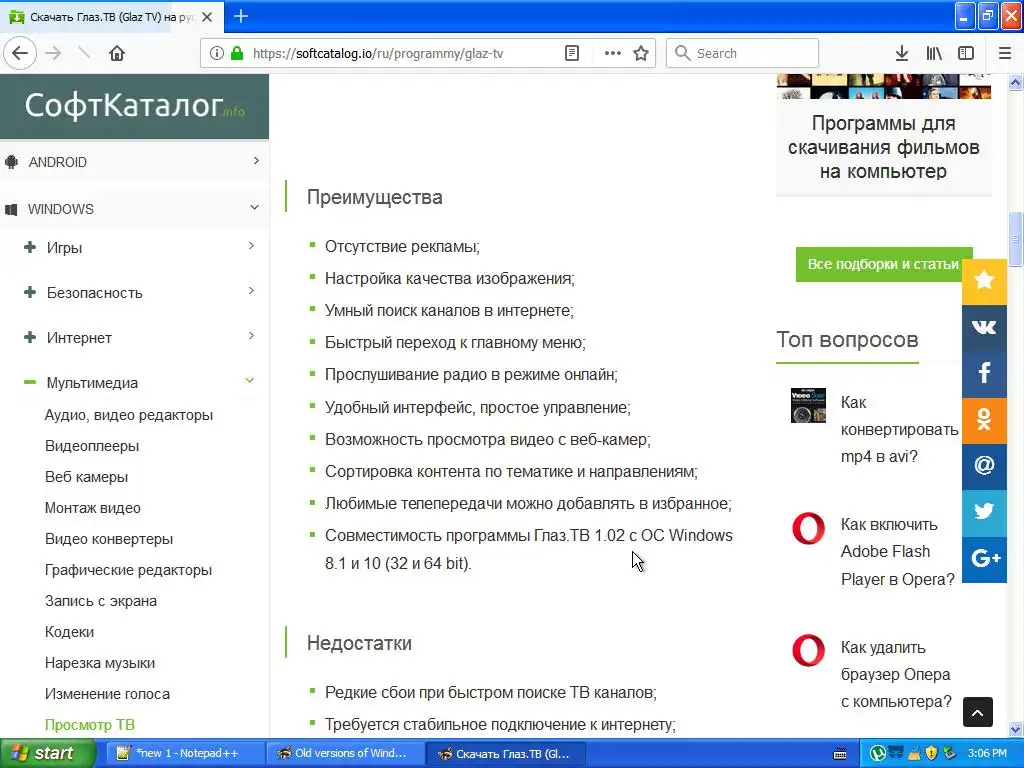Expand the ANDROID category

[134, 162]
